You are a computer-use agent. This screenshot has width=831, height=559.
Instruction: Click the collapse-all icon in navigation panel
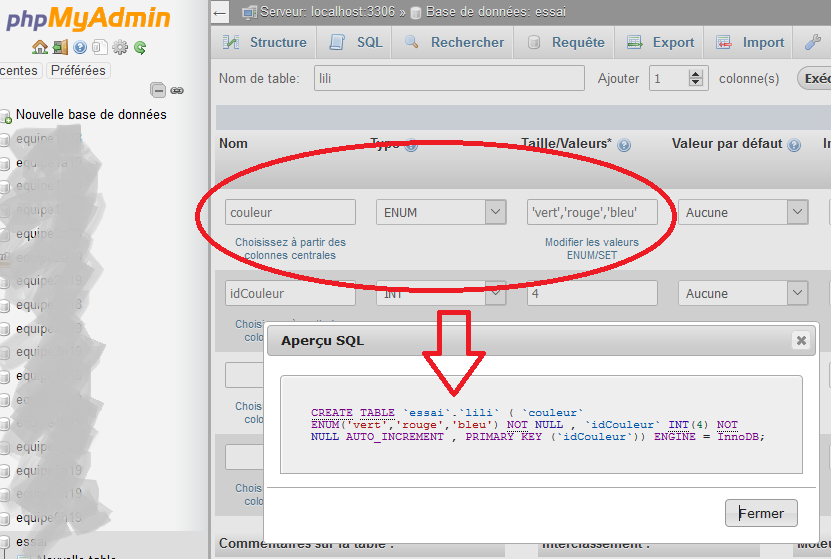[x=158, y=90]
